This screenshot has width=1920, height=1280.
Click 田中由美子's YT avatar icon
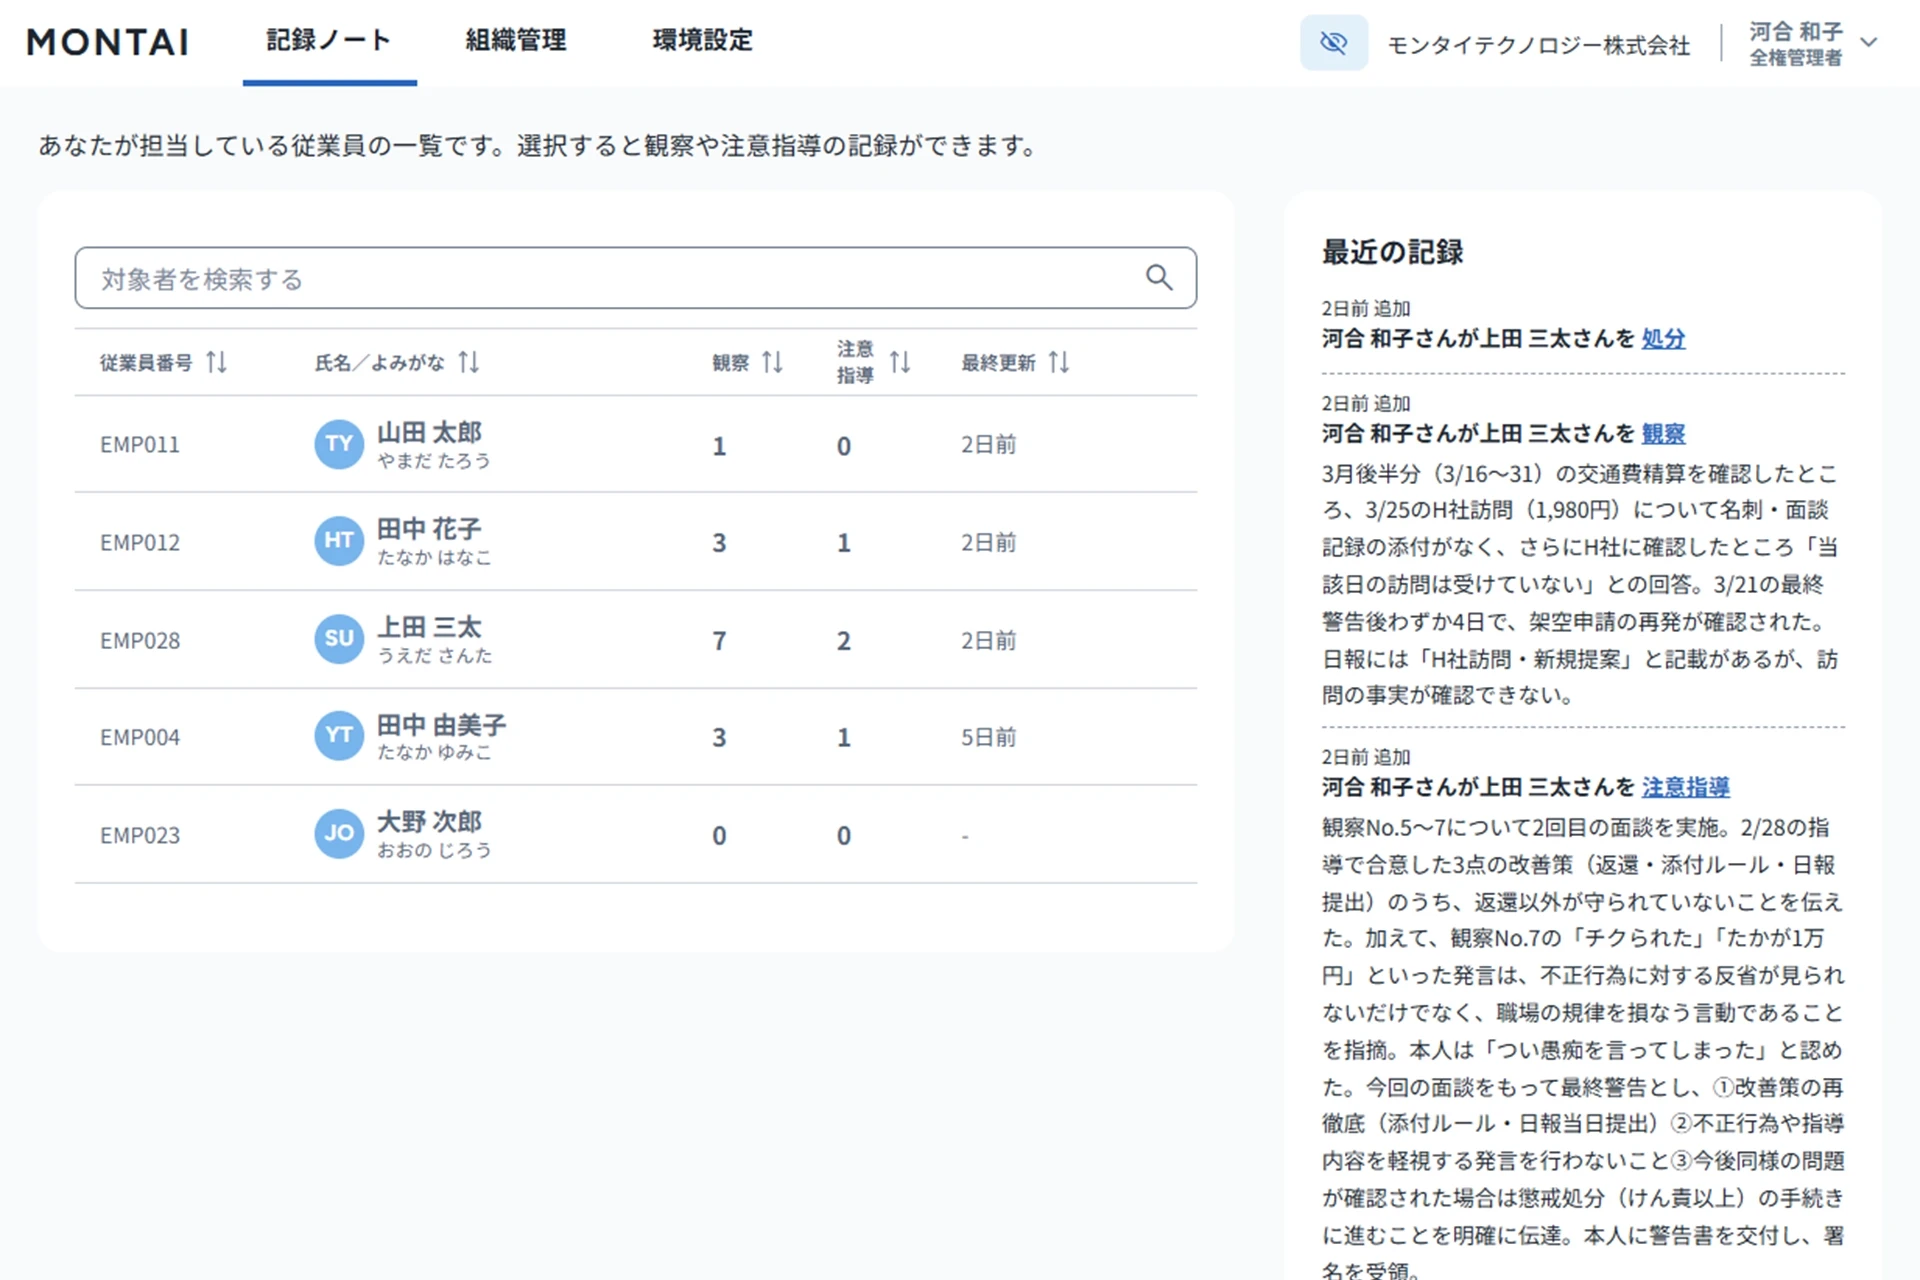click(338, 735)
